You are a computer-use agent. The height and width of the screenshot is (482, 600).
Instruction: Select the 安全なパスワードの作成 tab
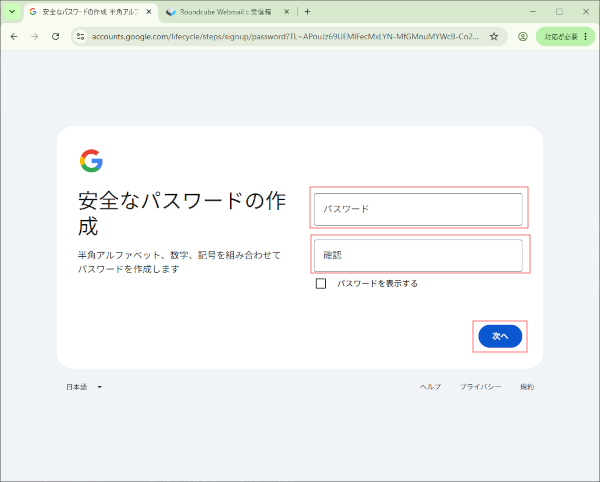click(91, 12)
